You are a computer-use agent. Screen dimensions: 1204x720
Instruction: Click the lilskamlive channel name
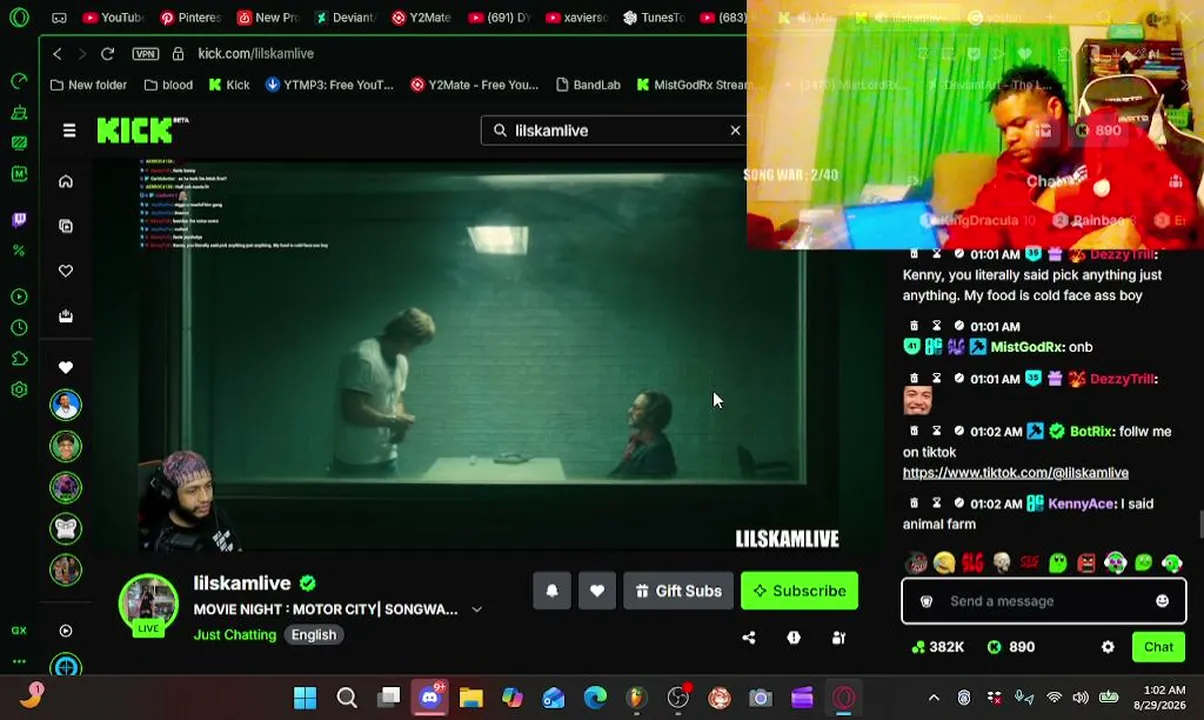[242, 583]
